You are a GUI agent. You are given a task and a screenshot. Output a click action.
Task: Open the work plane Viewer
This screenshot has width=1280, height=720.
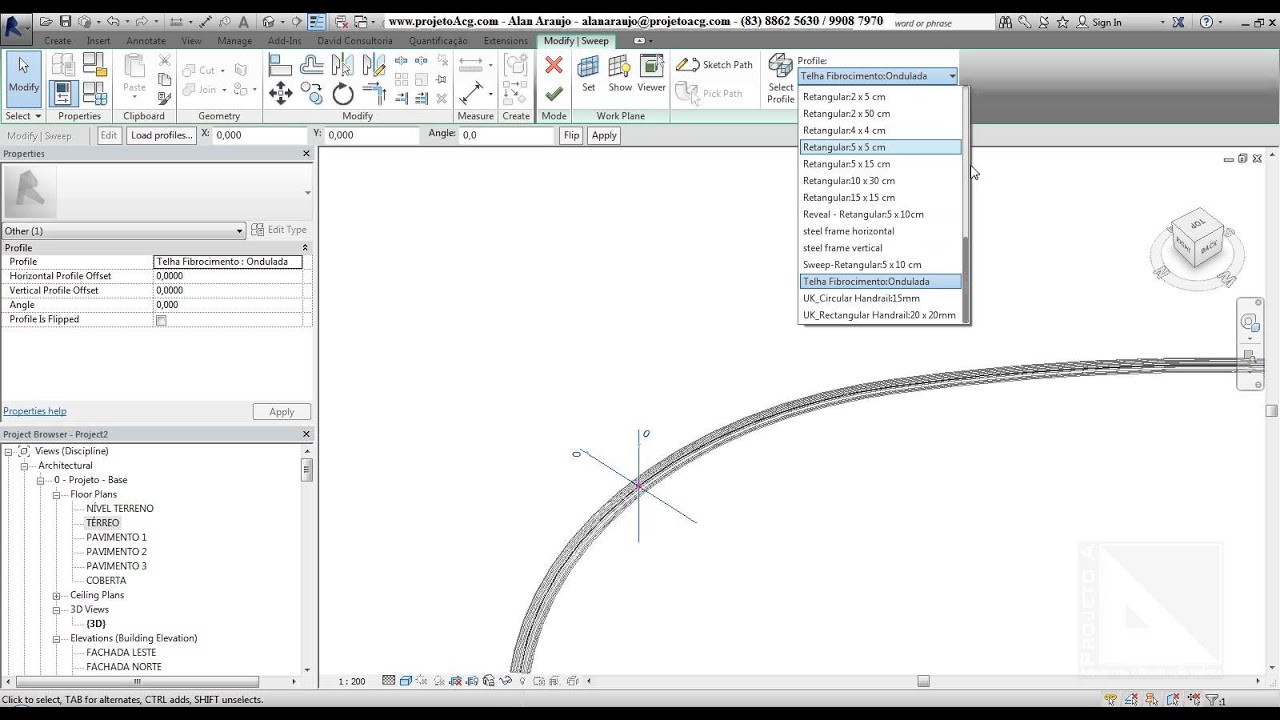click(652, 74)
